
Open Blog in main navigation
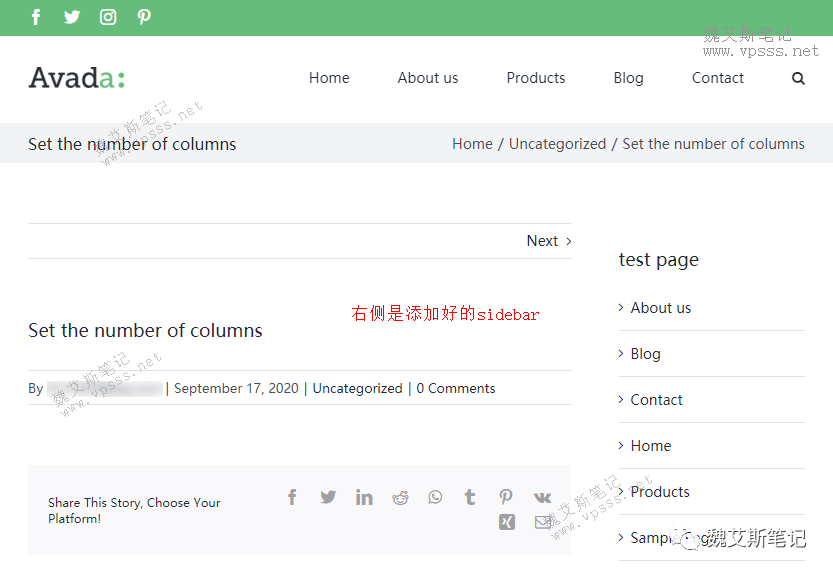pyautogui.click(x=628, y=78)
